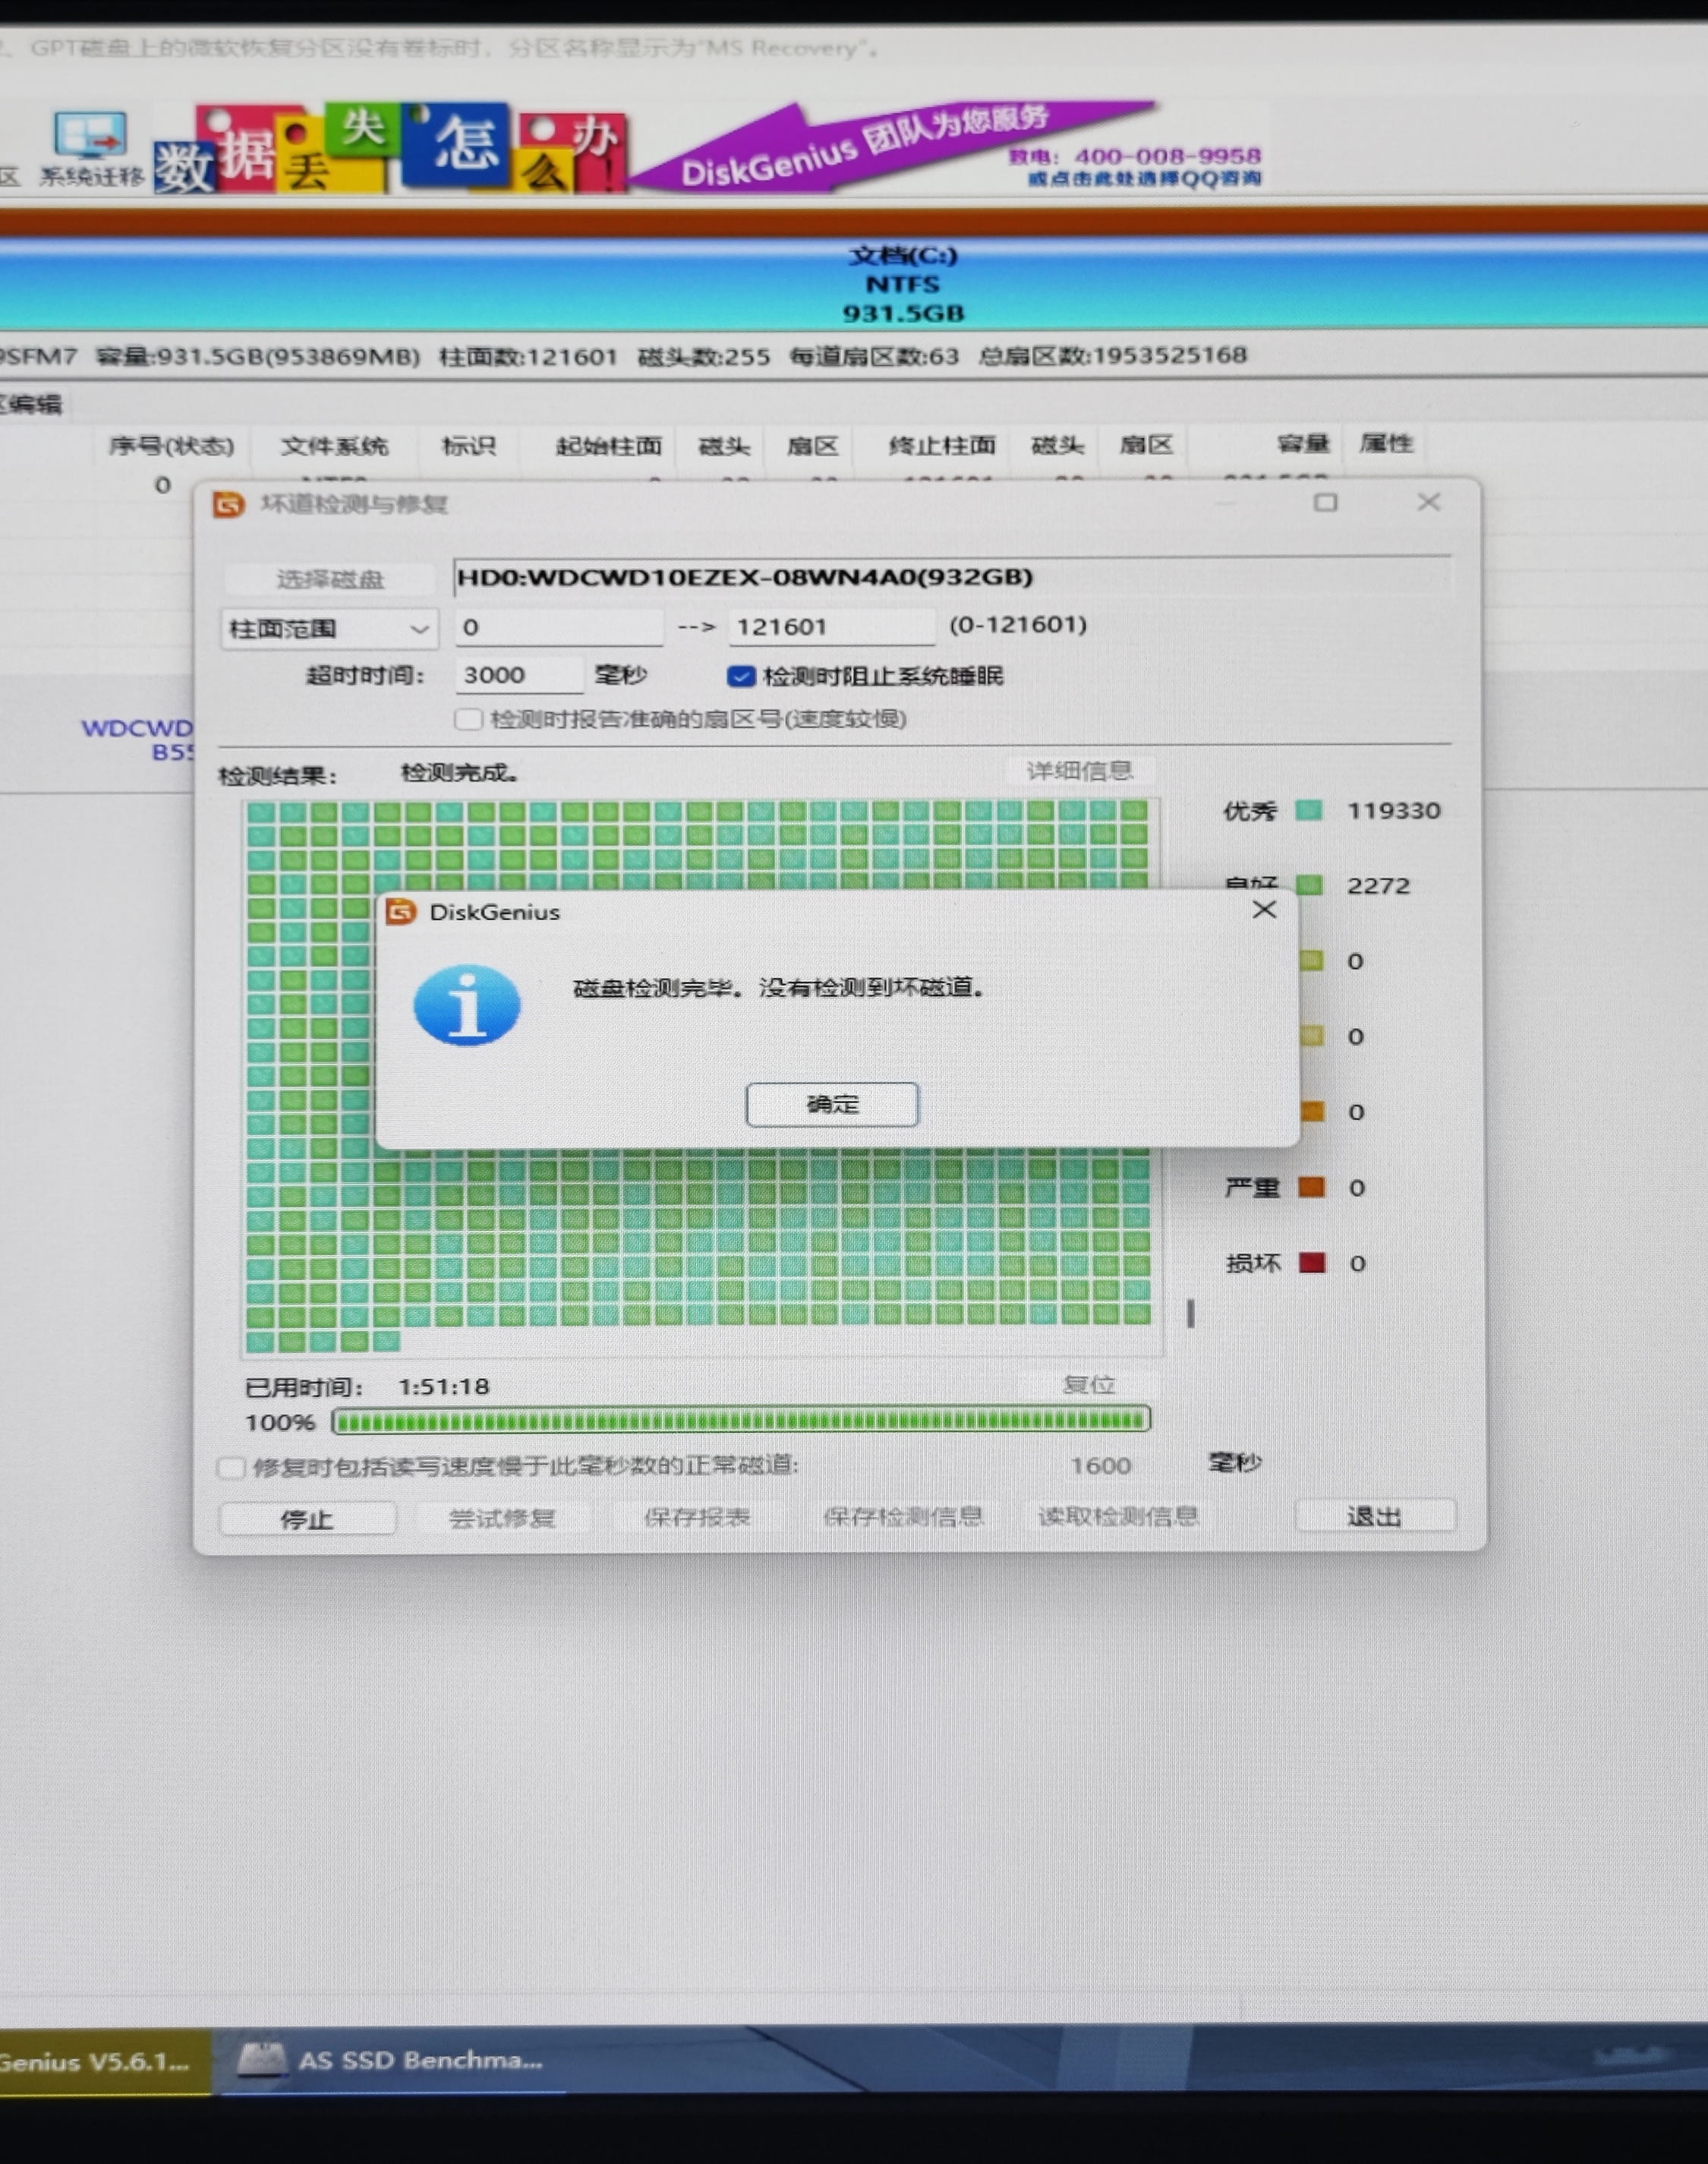The width and height of the screenshot is (1708, 2164).
Task: Click the green swatch beside 2272
Action: [x=1309, y=885]
